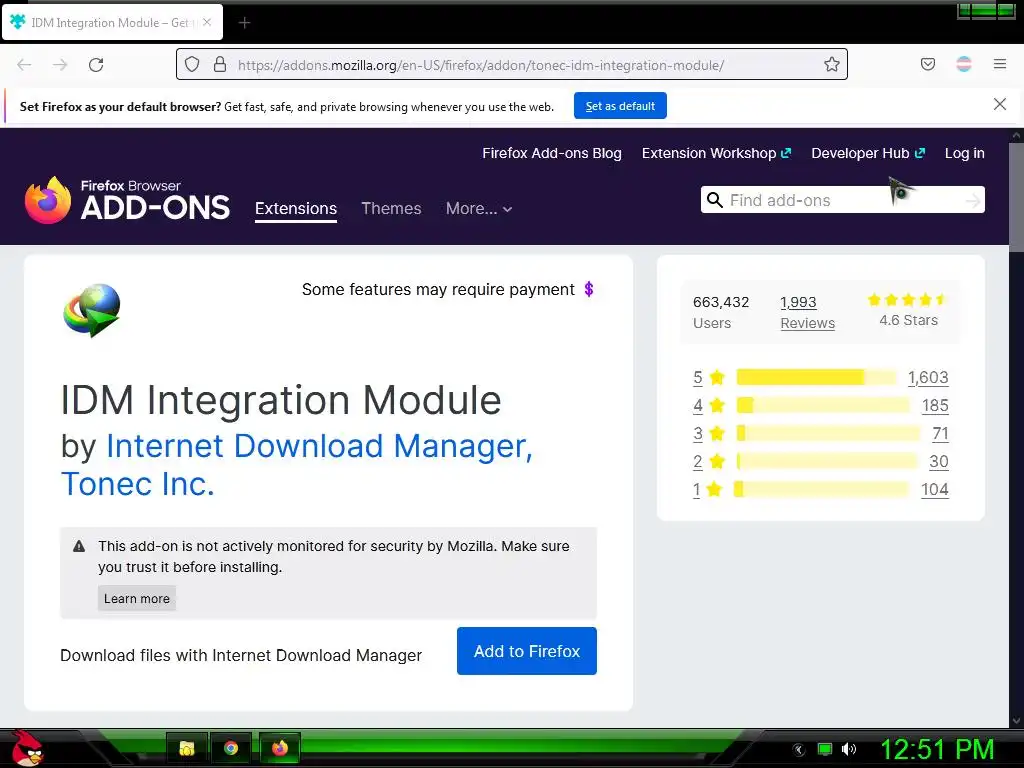Click the Set as default button
This screenshot has width=1024, height=768.
(x=620, y=106)
